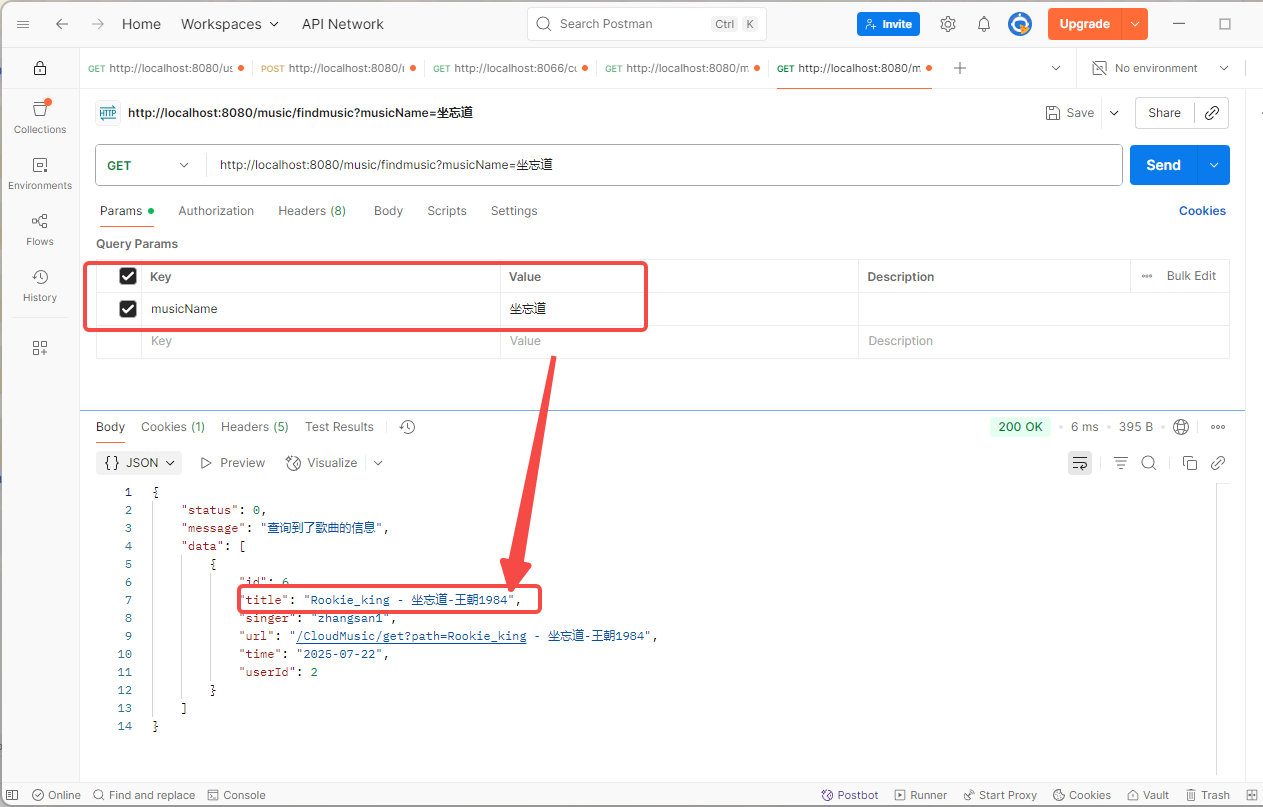The image size is (1263, 807).
Task: Switch to the Authorization tab
Action: pyautogui.click(x=216, y=211)
